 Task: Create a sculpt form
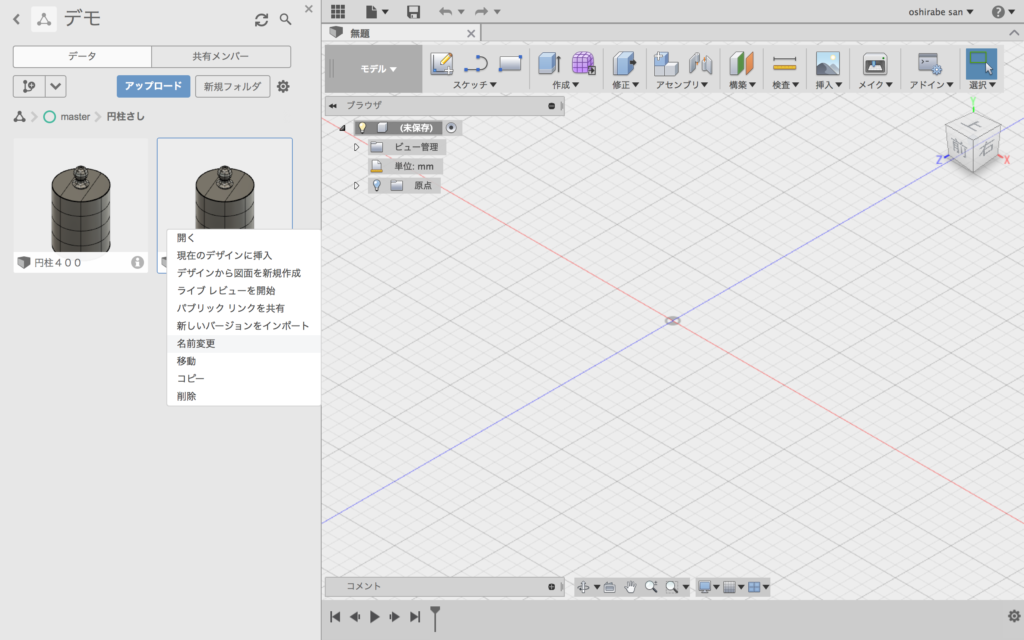point(583,63)
